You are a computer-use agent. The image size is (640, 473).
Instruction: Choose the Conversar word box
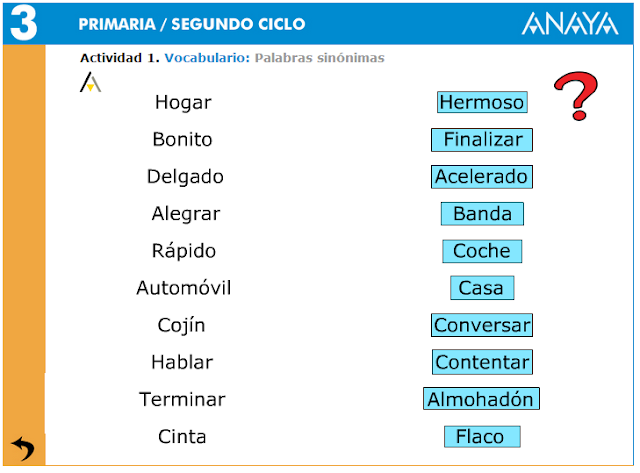pyautogui.click(x=482, y=325)
